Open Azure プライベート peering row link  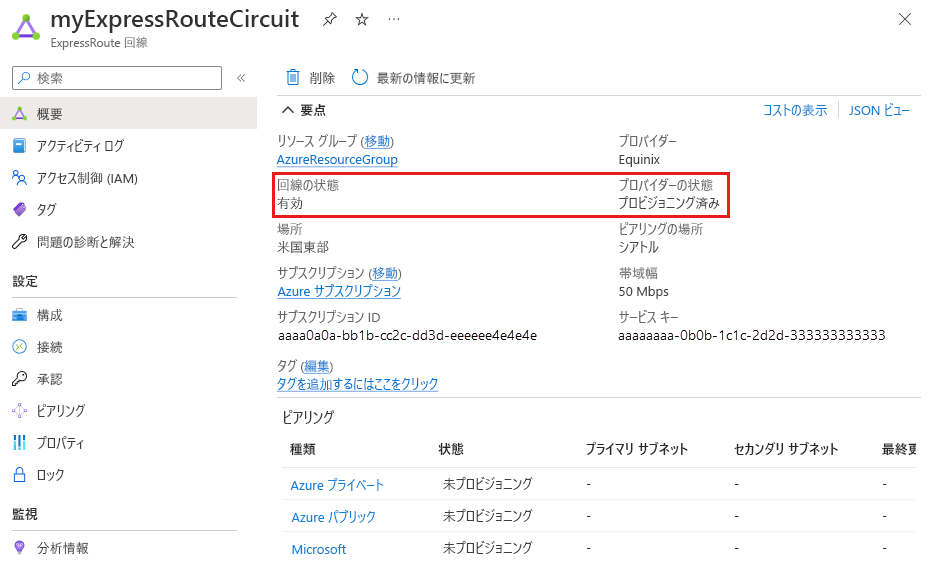337,485
